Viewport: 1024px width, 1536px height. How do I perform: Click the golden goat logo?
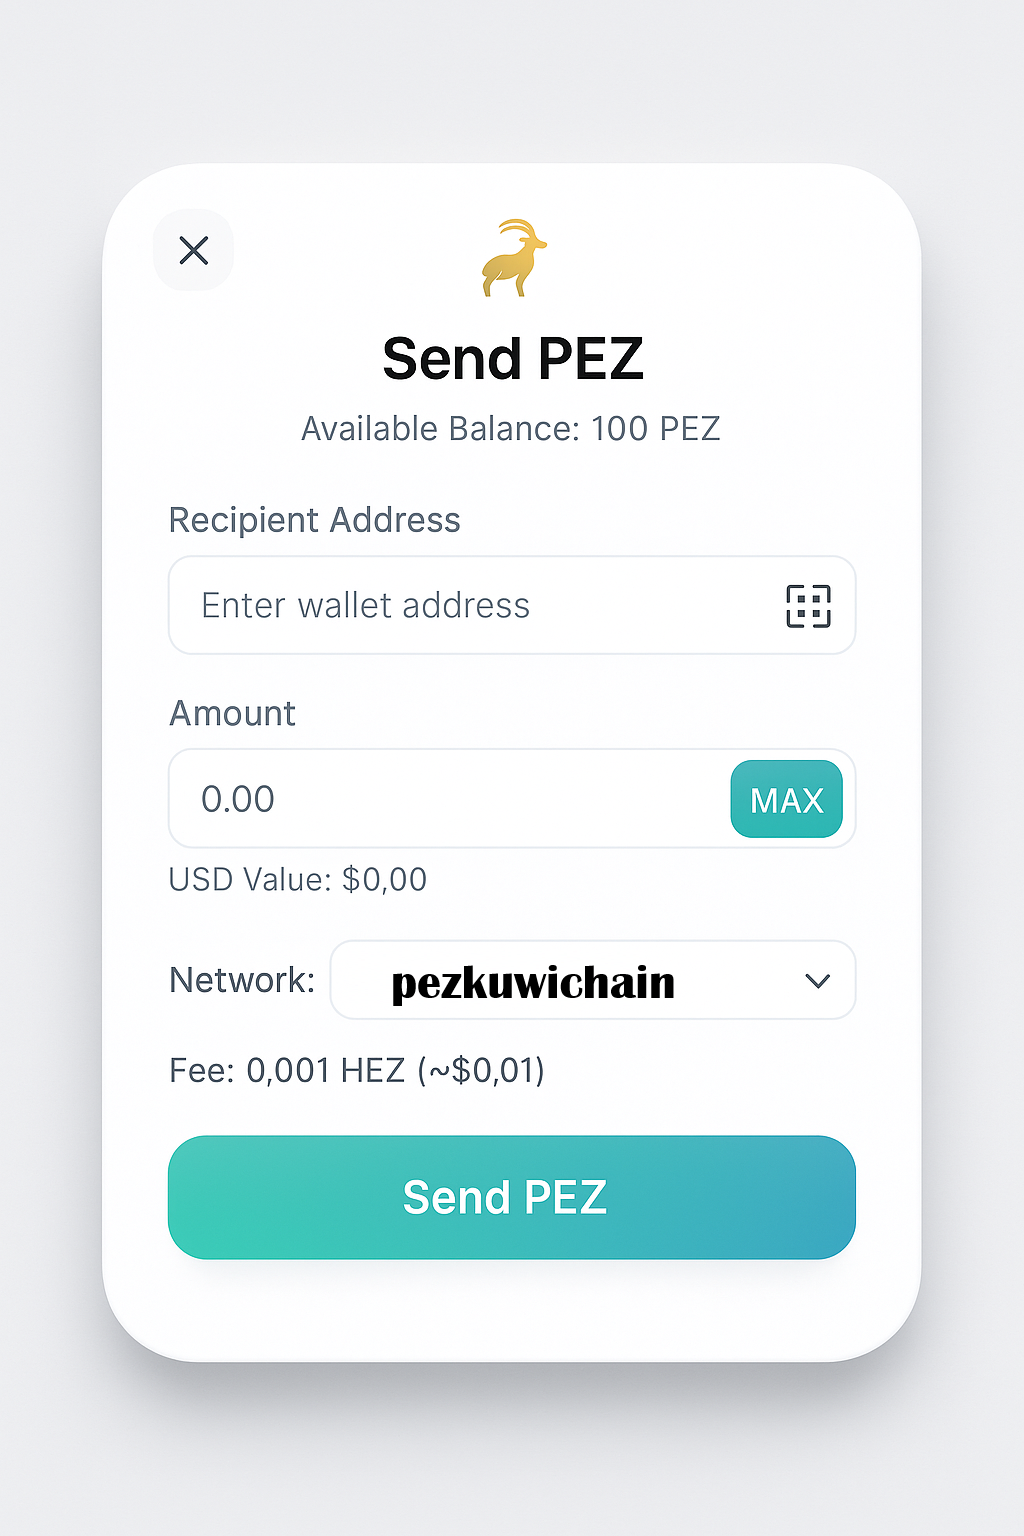(514, 259)
